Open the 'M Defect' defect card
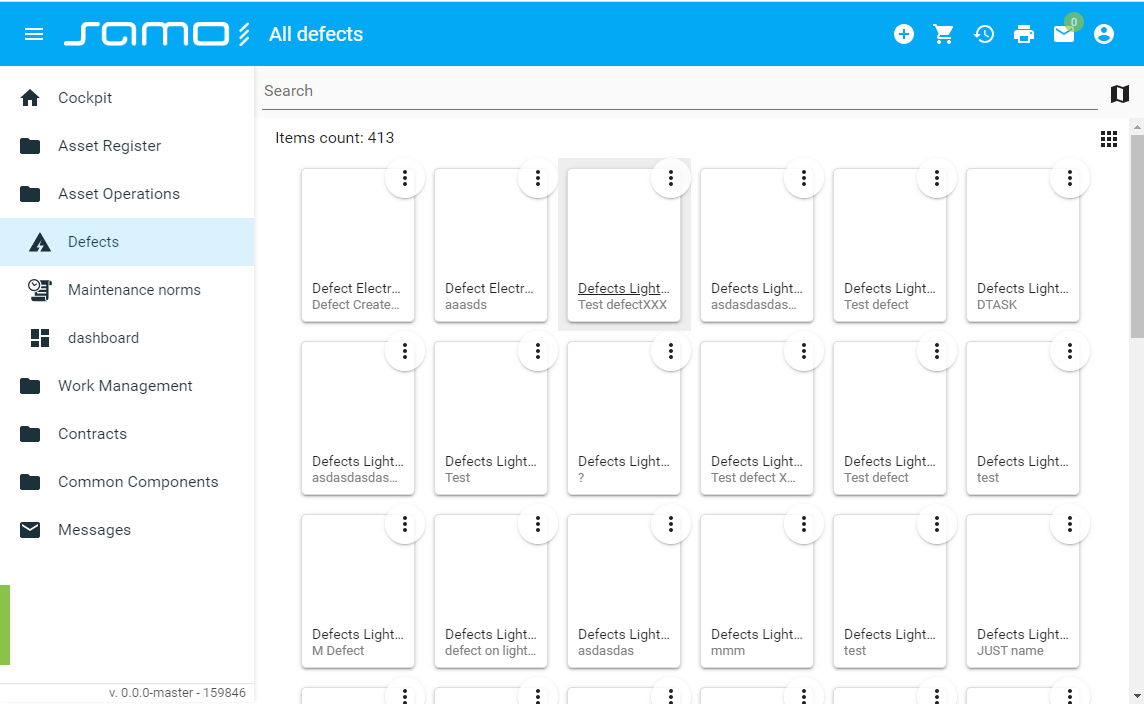Image resolution: width=1144 pixels, height=704 pixels. click(358, 591)
